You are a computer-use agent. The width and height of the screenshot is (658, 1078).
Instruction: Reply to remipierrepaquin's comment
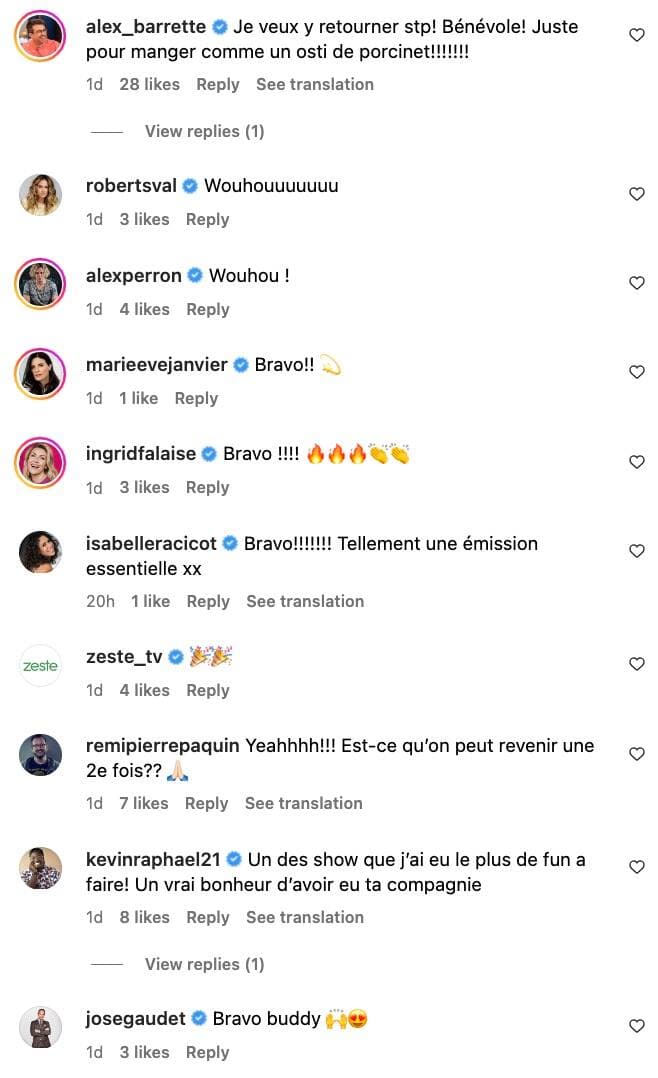206,803
